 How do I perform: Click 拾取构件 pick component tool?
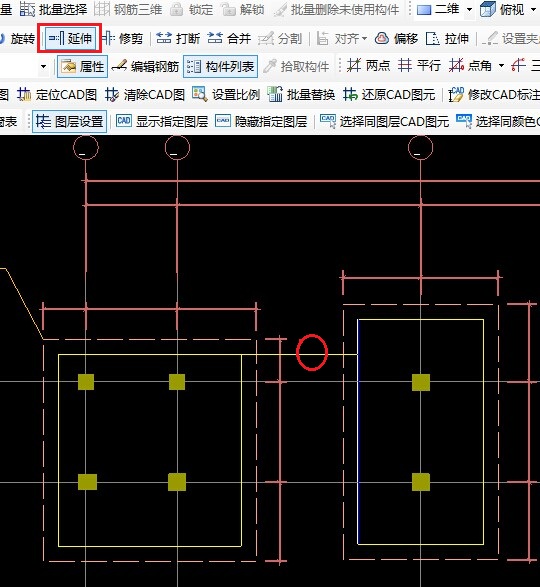pyautogui.click(x=296, y=67)
